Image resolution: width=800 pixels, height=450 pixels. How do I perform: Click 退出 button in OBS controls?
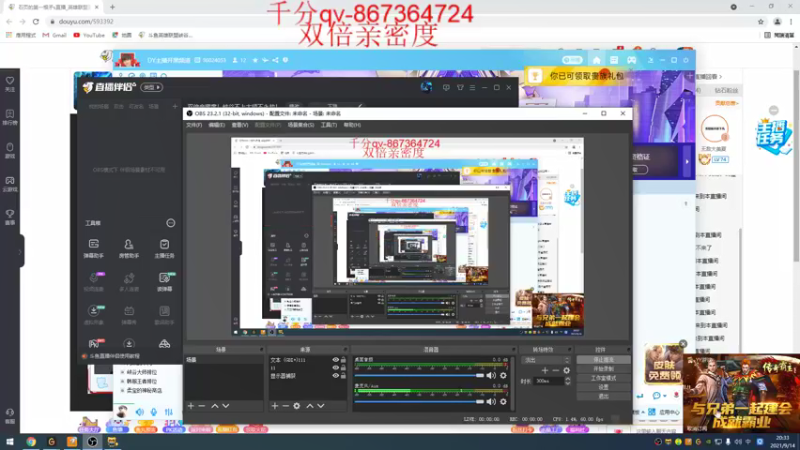click(604, 396)
